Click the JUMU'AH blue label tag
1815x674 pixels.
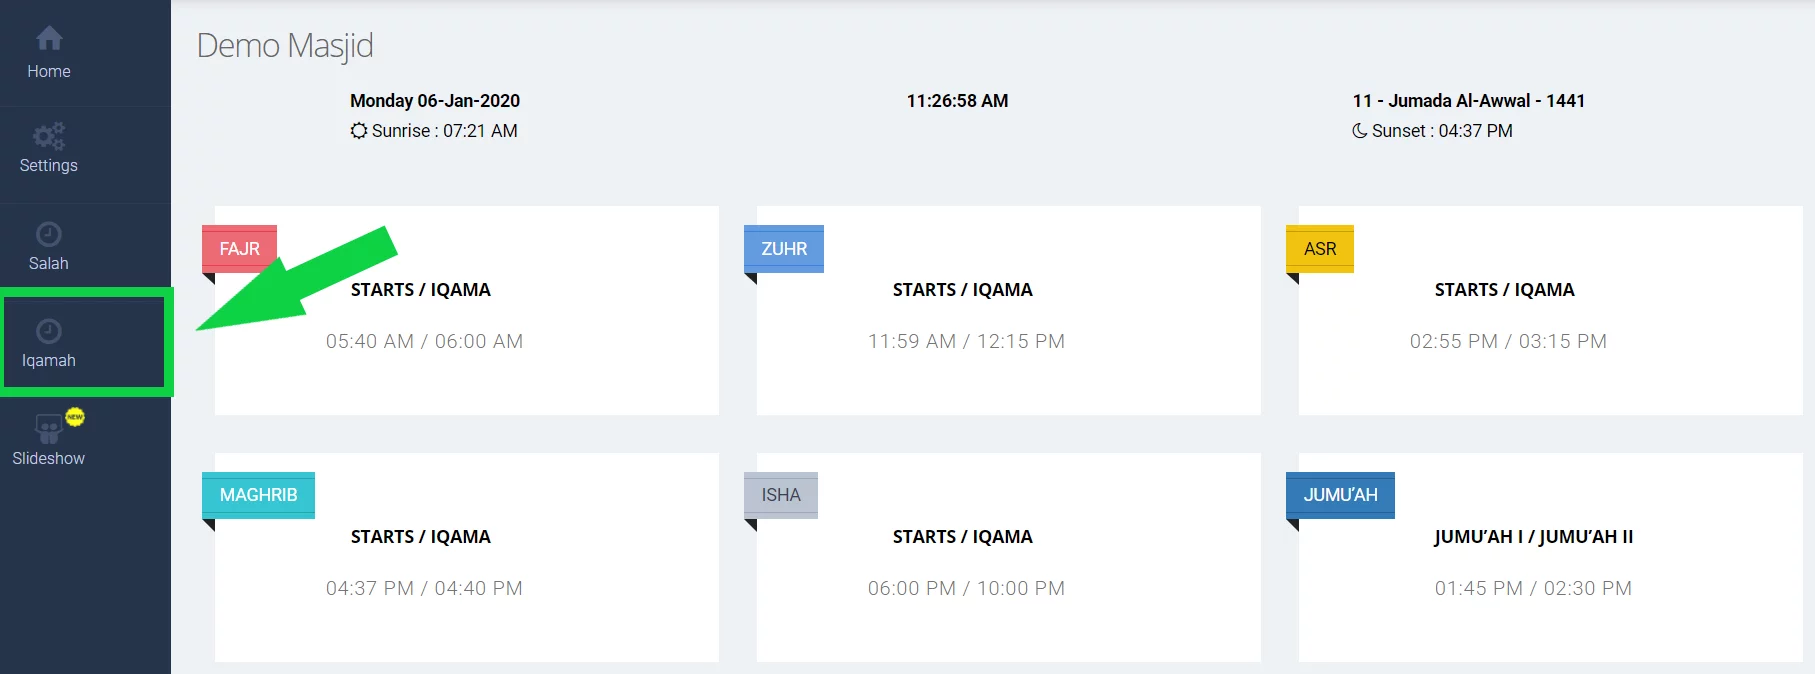(1340, 495)
